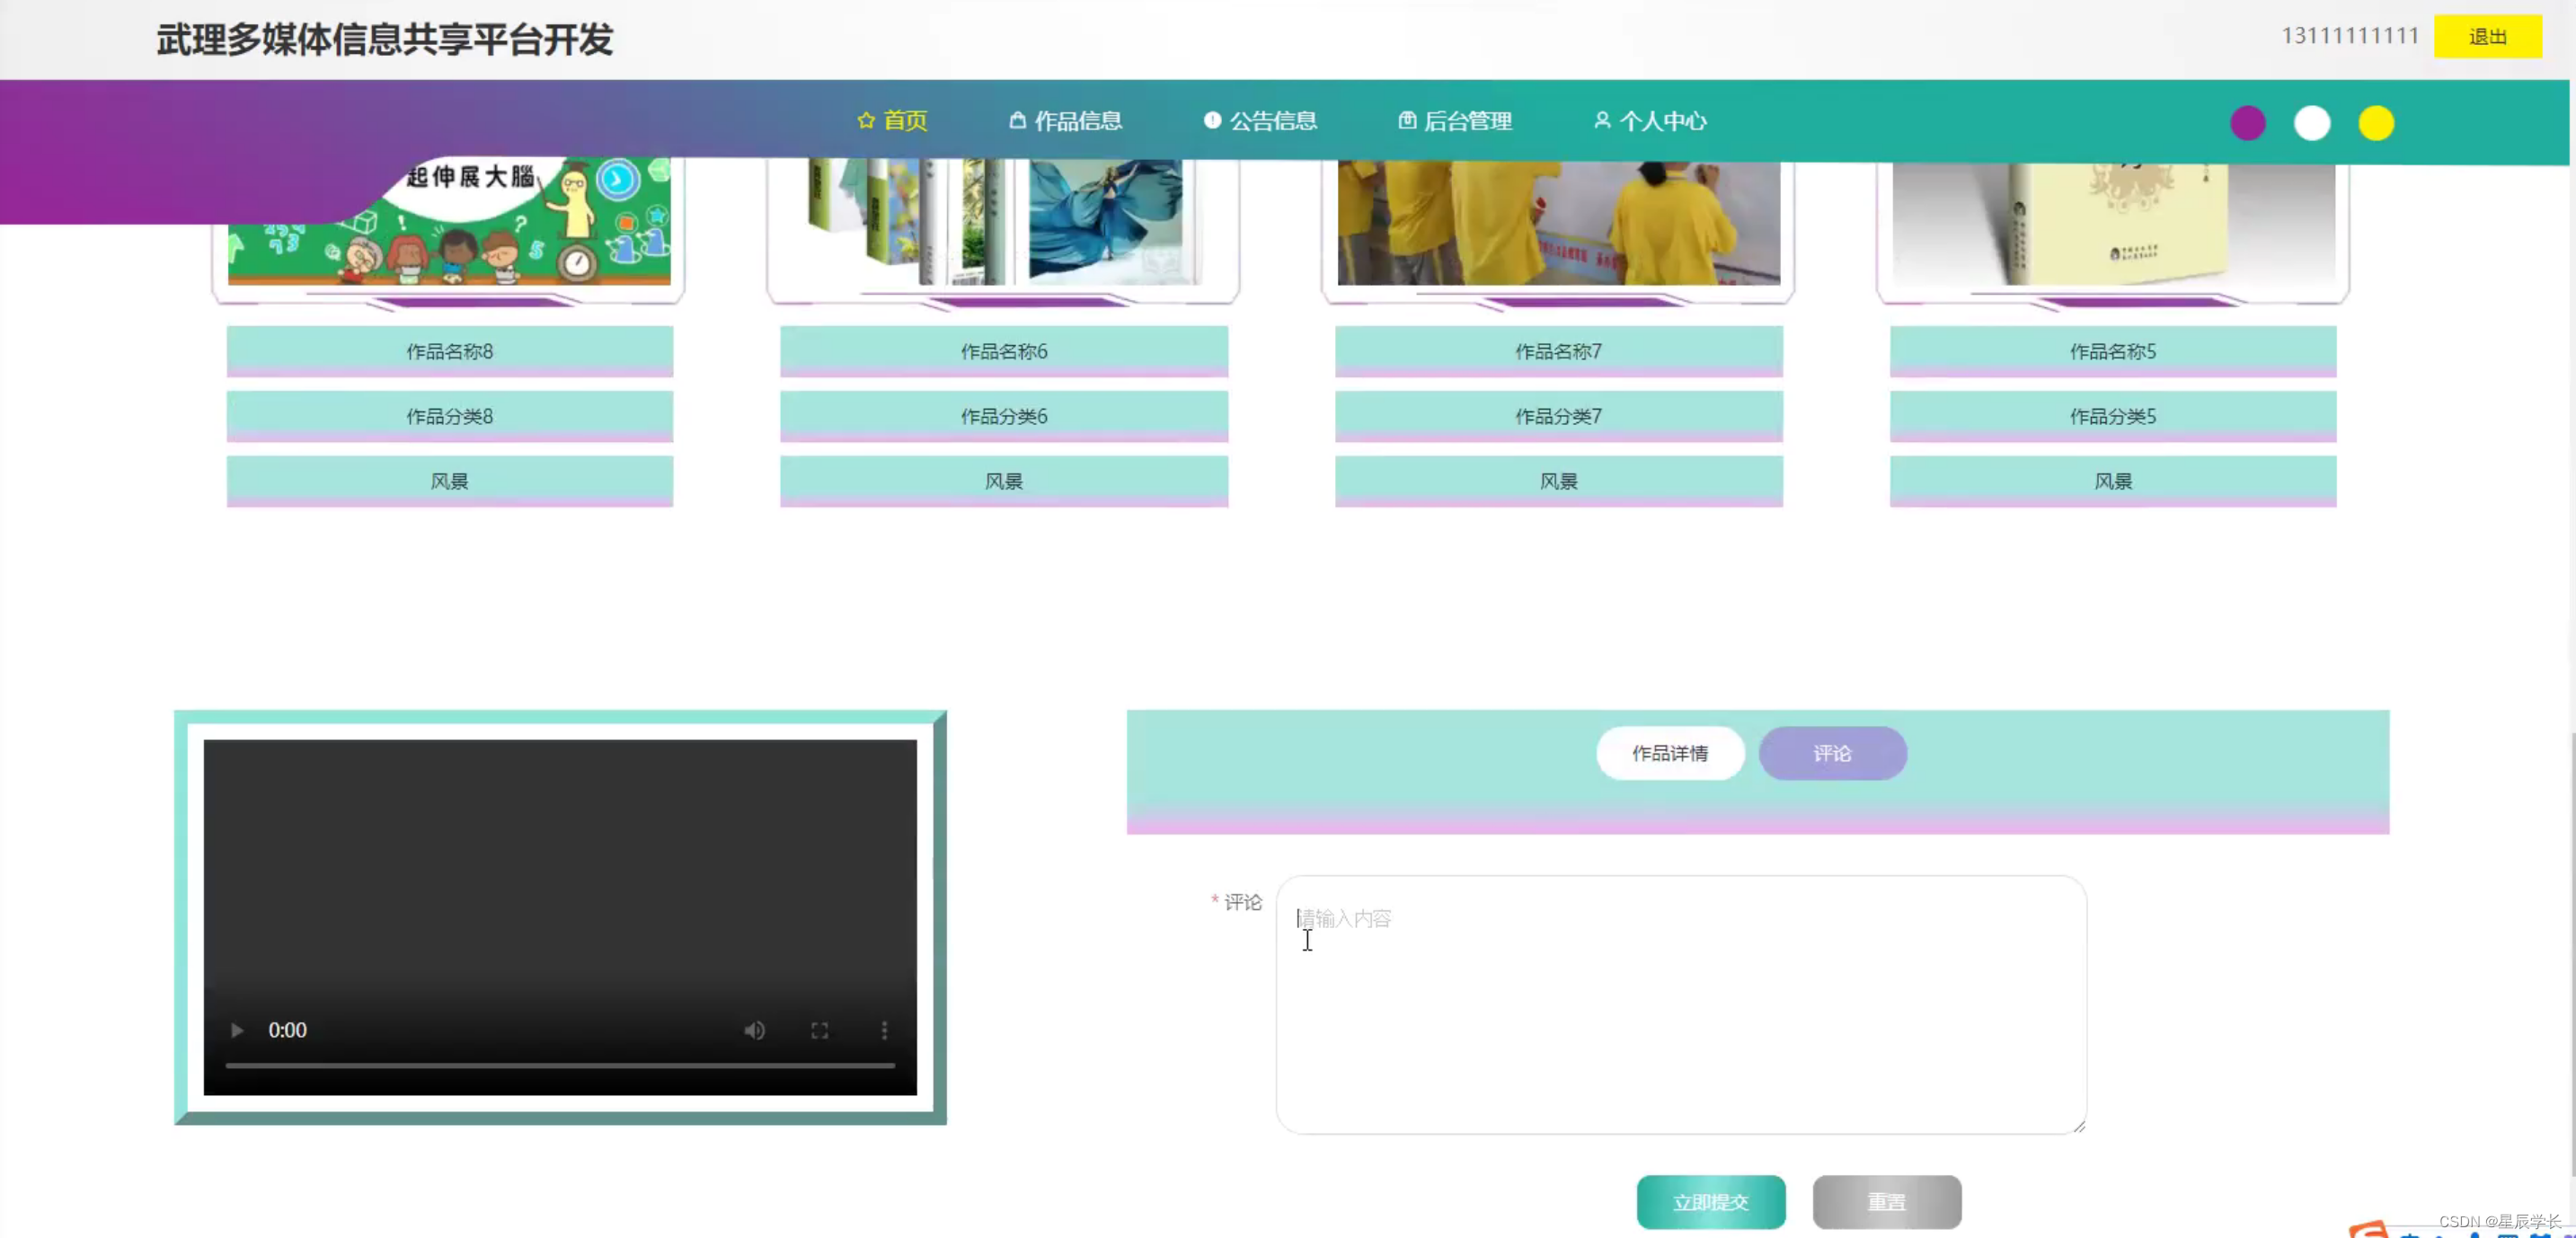Screen dimensions: 2576x1238
Task: Click the 重置 reset button
Action: [1886, 1201]
